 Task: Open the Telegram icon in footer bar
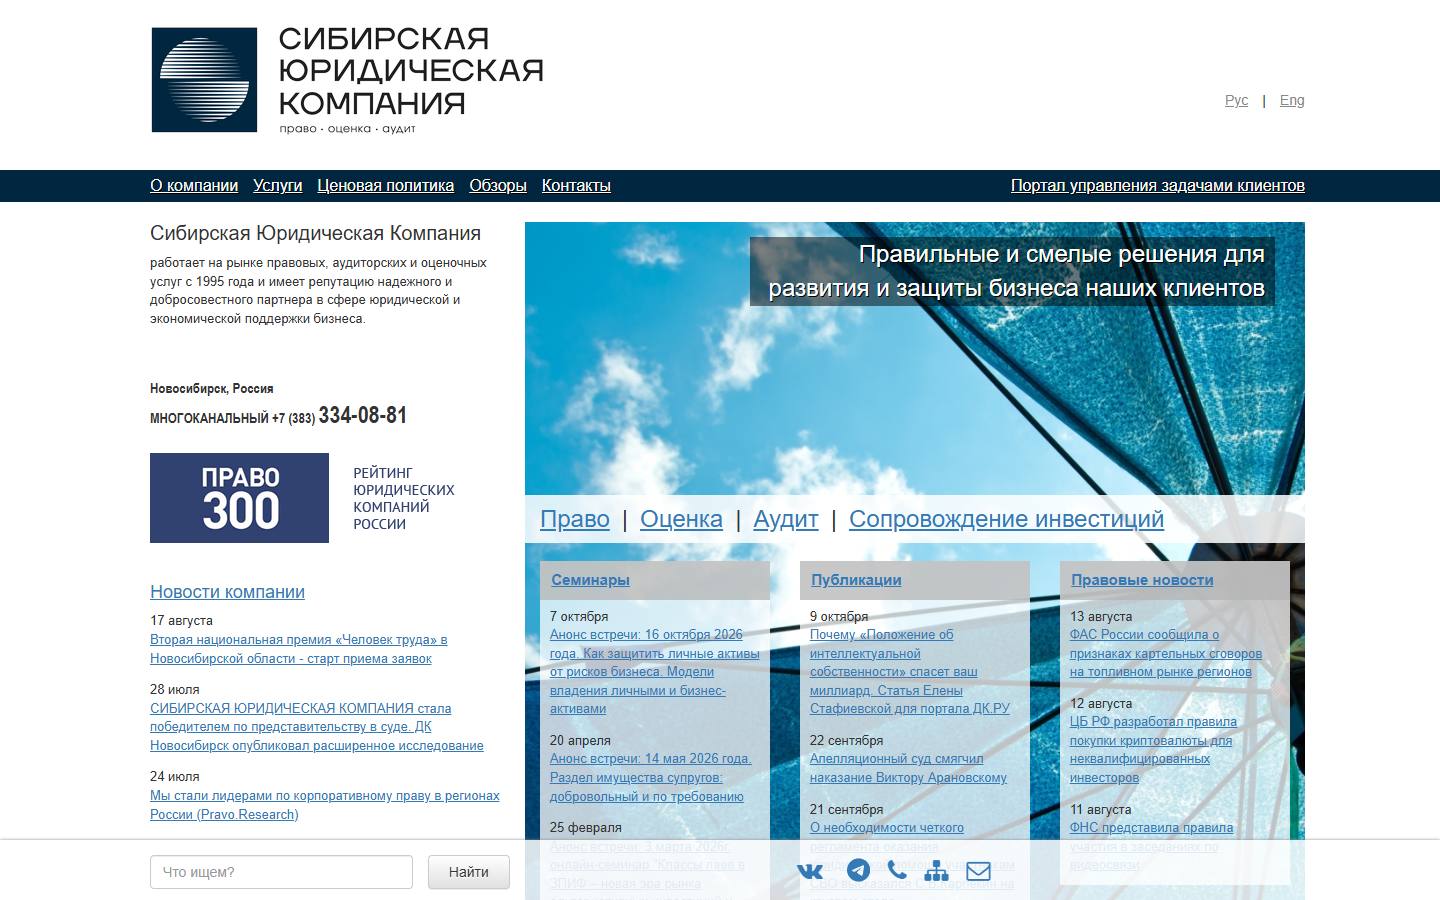[x=858, y=870]
